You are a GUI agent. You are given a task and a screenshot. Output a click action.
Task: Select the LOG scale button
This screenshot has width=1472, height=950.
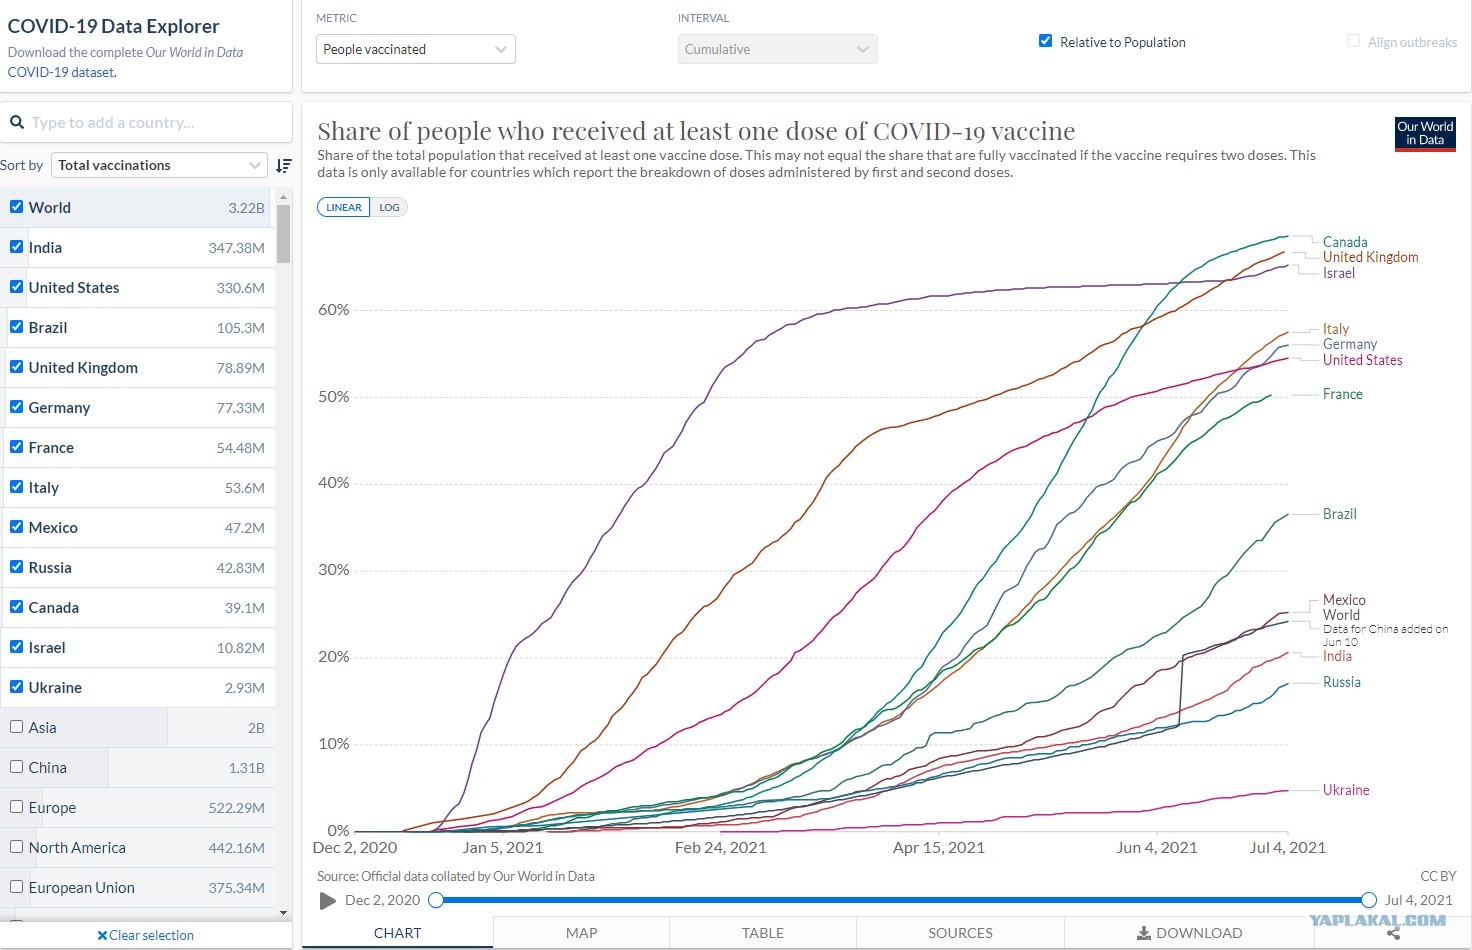pos(389,207)
